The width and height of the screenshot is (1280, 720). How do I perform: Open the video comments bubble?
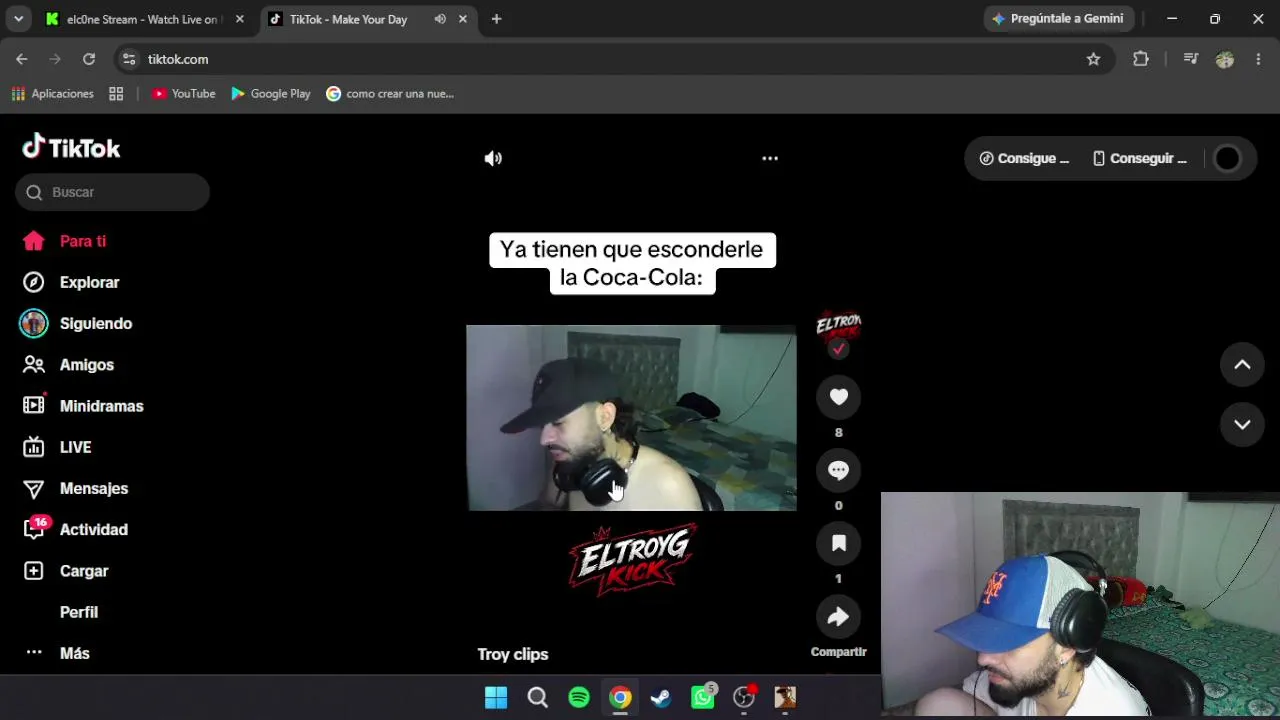click(838, 470)
